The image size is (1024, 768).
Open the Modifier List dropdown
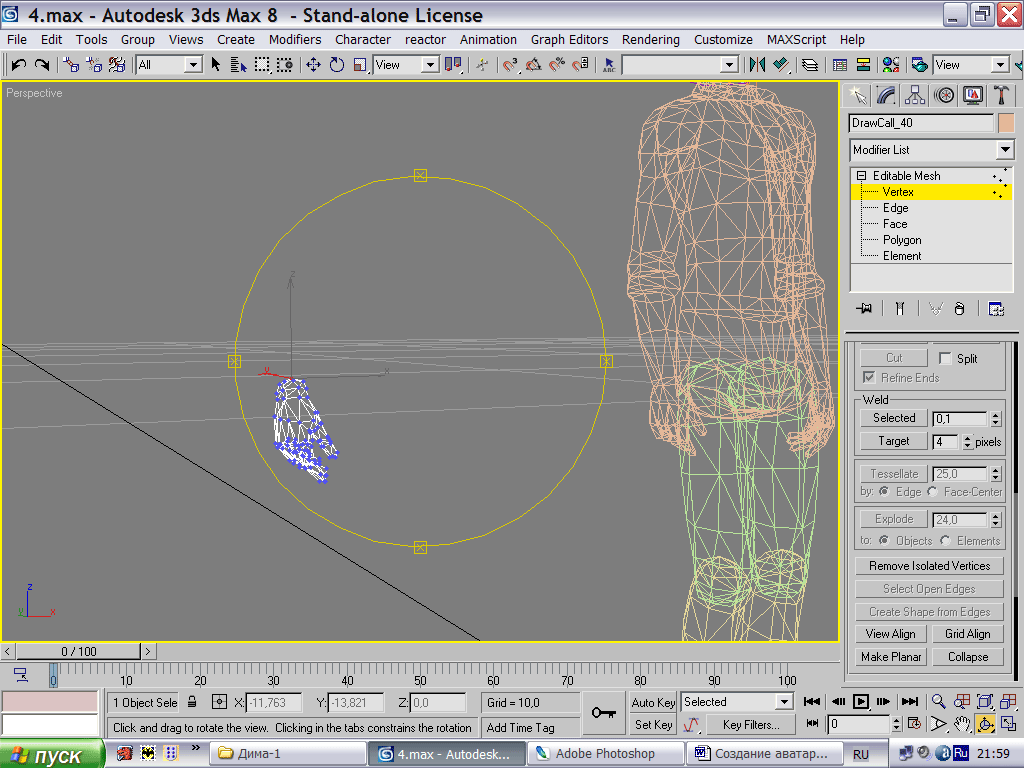[x=1005, y=150]
